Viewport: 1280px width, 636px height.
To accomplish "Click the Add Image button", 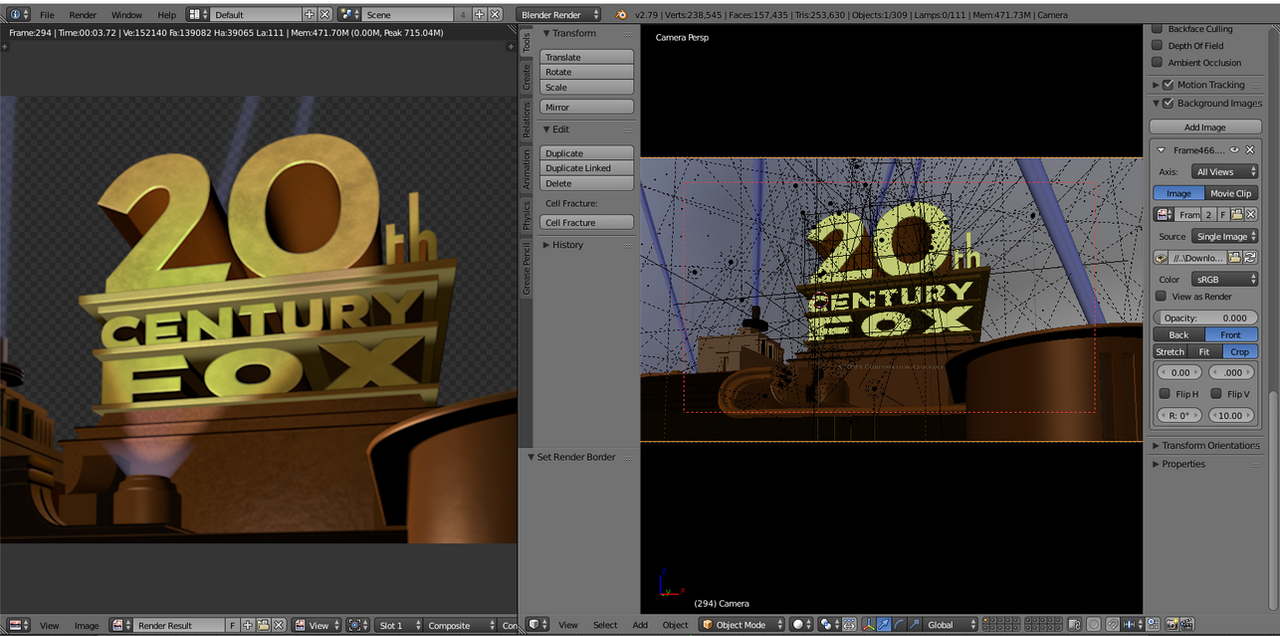I will pos(1205,127).
